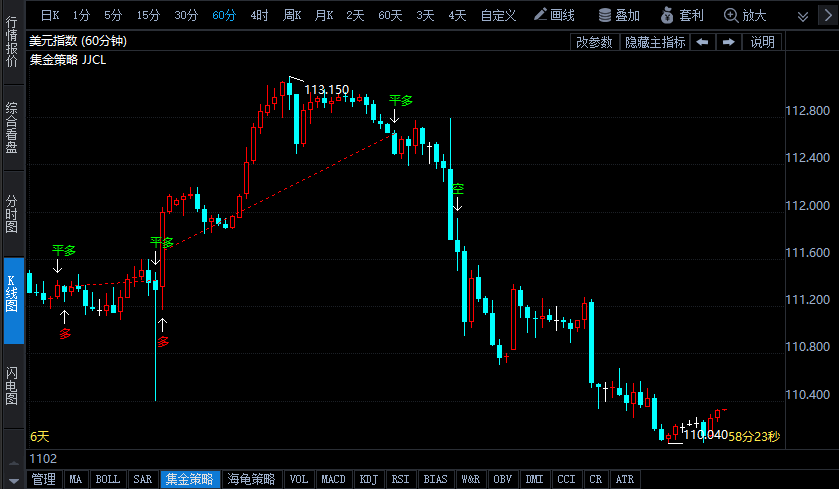Select the 集金策略 indicator tab
Screen dimensions: 839x489
(190, 479)
